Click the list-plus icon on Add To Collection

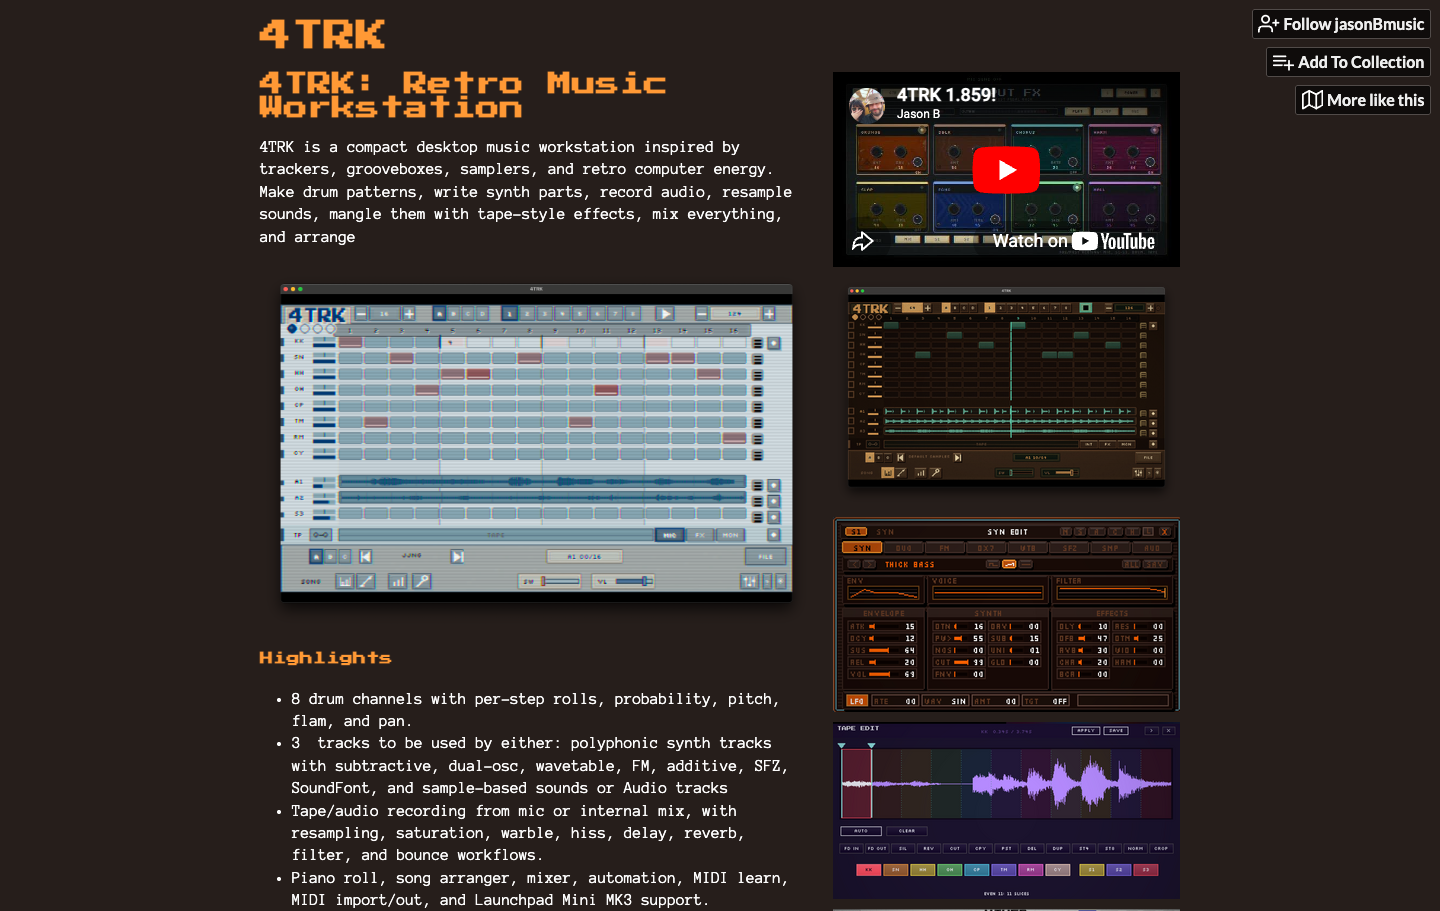pos(1283,62)
